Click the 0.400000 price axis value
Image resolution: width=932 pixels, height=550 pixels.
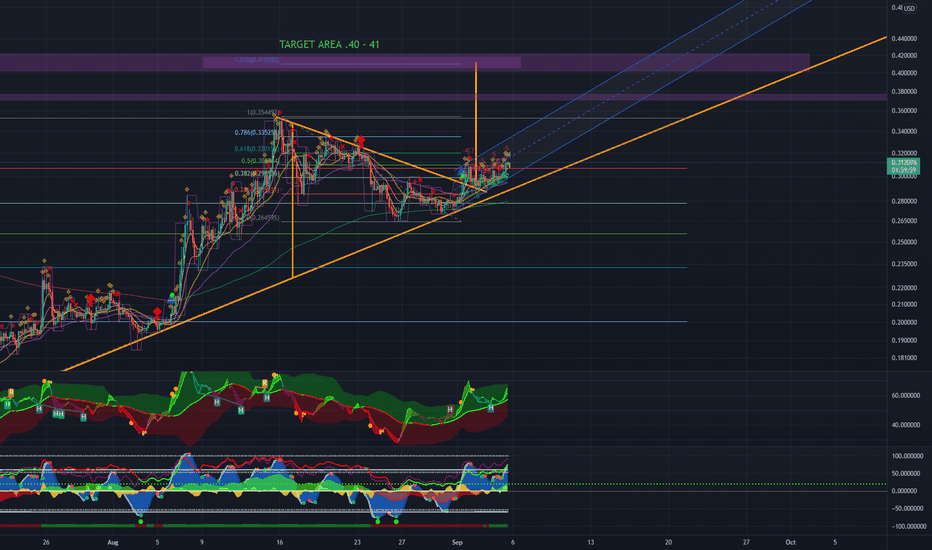pyautogui.click(x=904, y=73)
